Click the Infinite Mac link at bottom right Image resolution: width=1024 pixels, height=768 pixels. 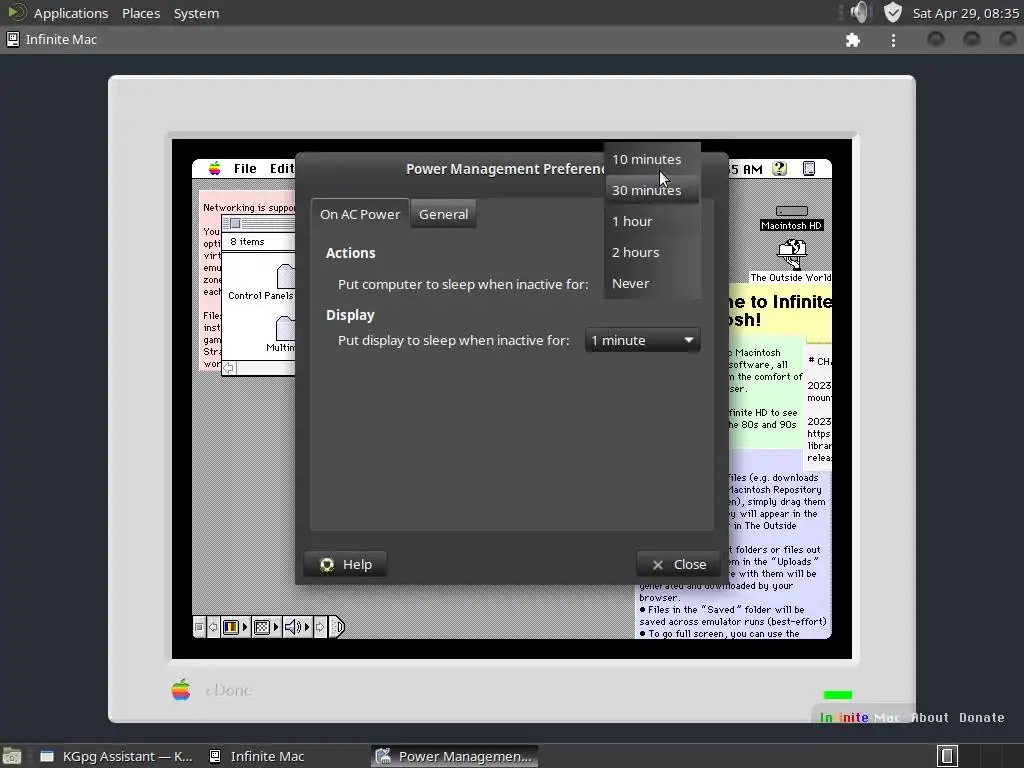859,717
